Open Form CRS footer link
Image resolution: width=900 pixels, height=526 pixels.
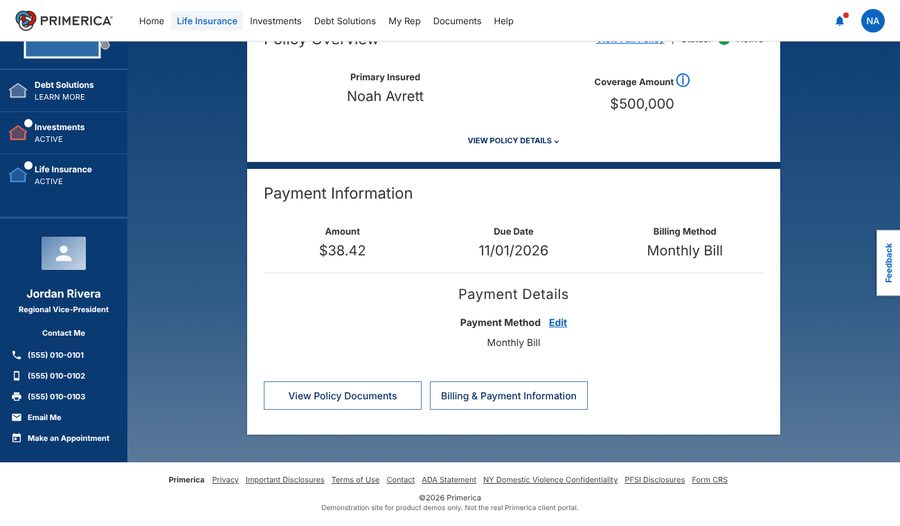pyautogui.click(x=709, y=479)
